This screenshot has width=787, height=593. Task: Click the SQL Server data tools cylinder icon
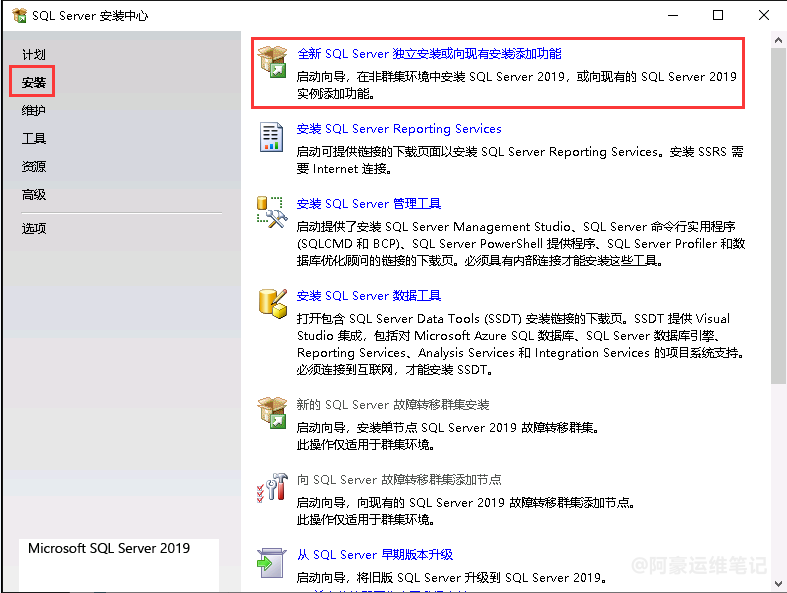[x=273, y=303]
